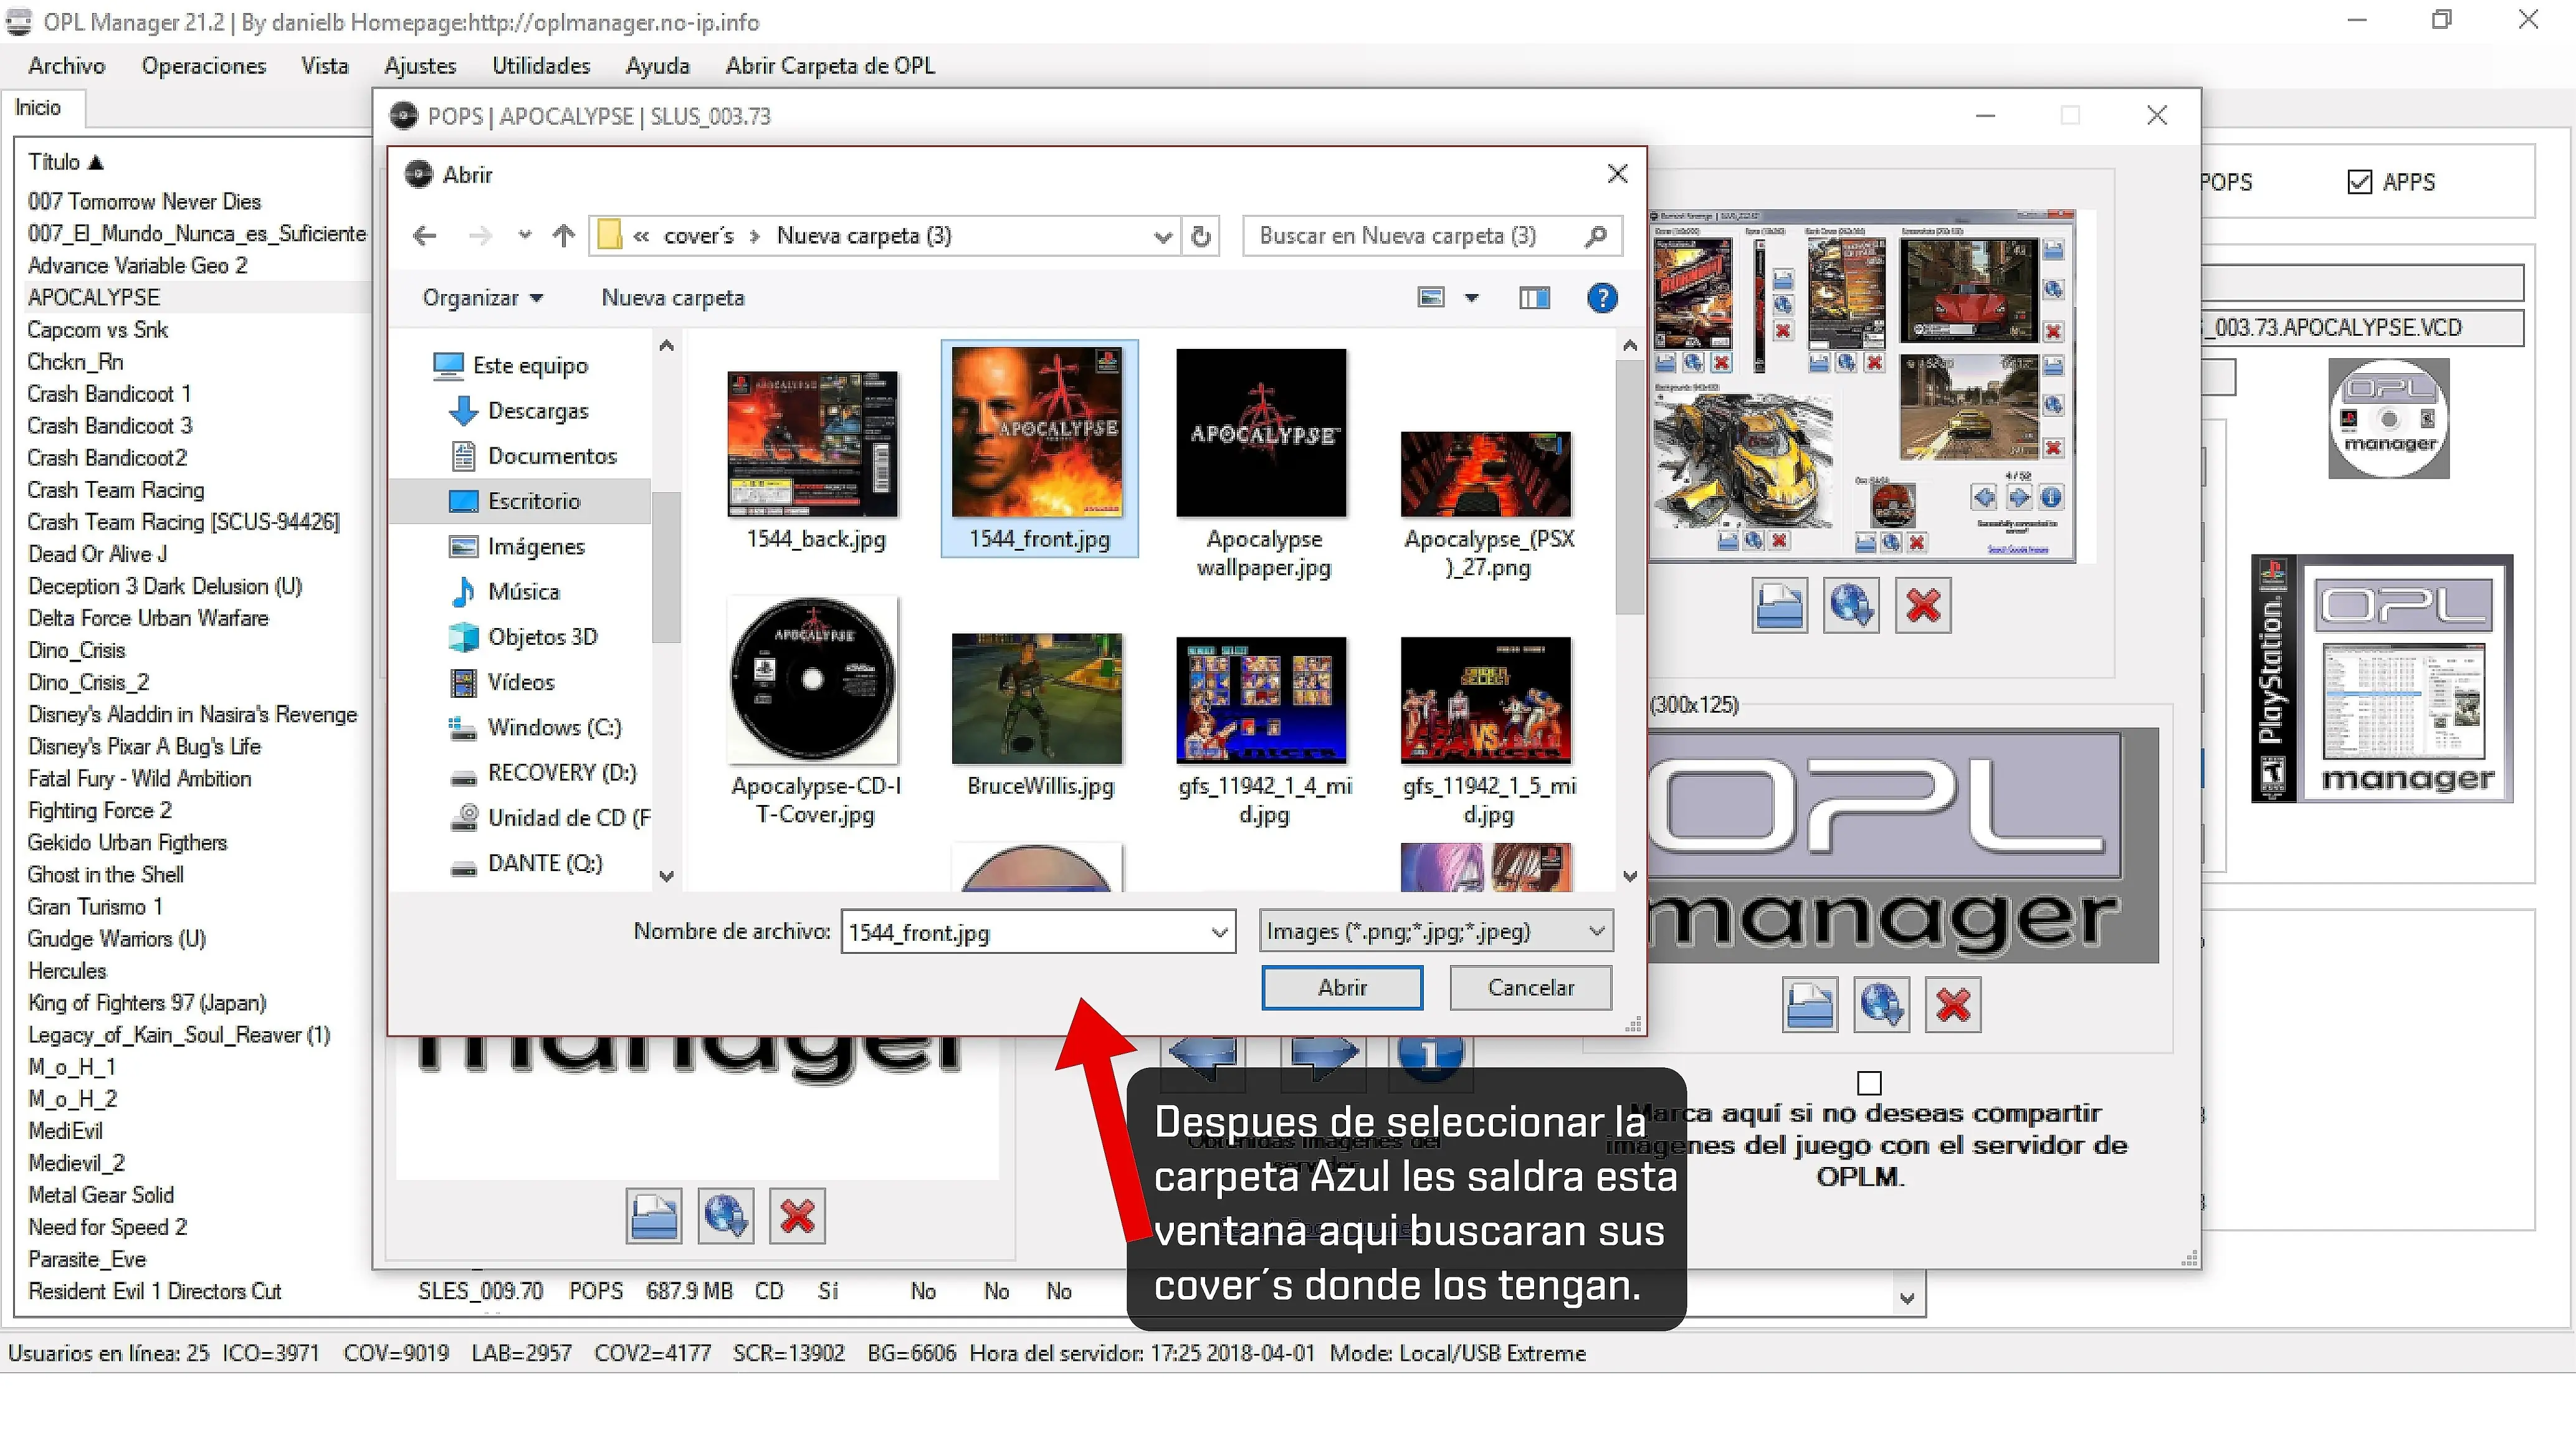
Task: Click the magnifier search icon in the dialog
Action: [x=1596, y=236]
